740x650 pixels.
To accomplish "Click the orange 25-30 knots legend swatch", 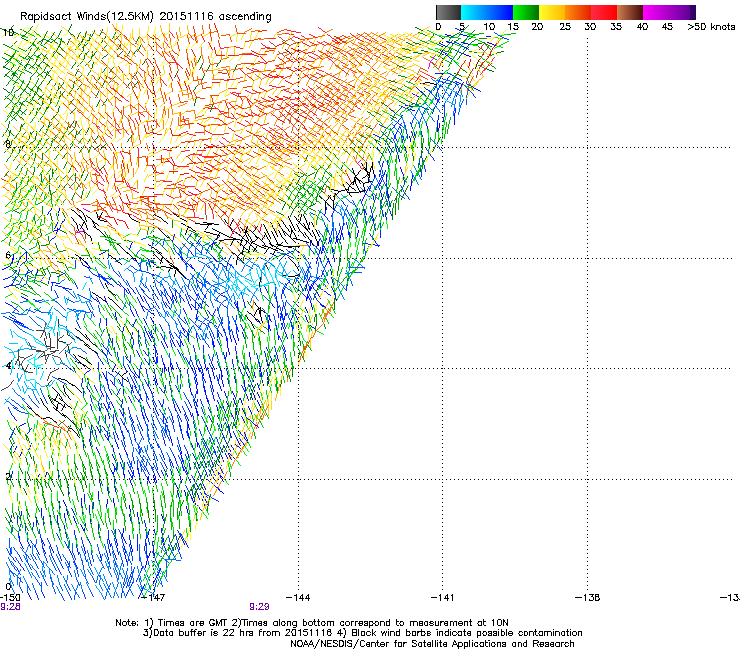I will pyautogui.click(x=578, y=12).
